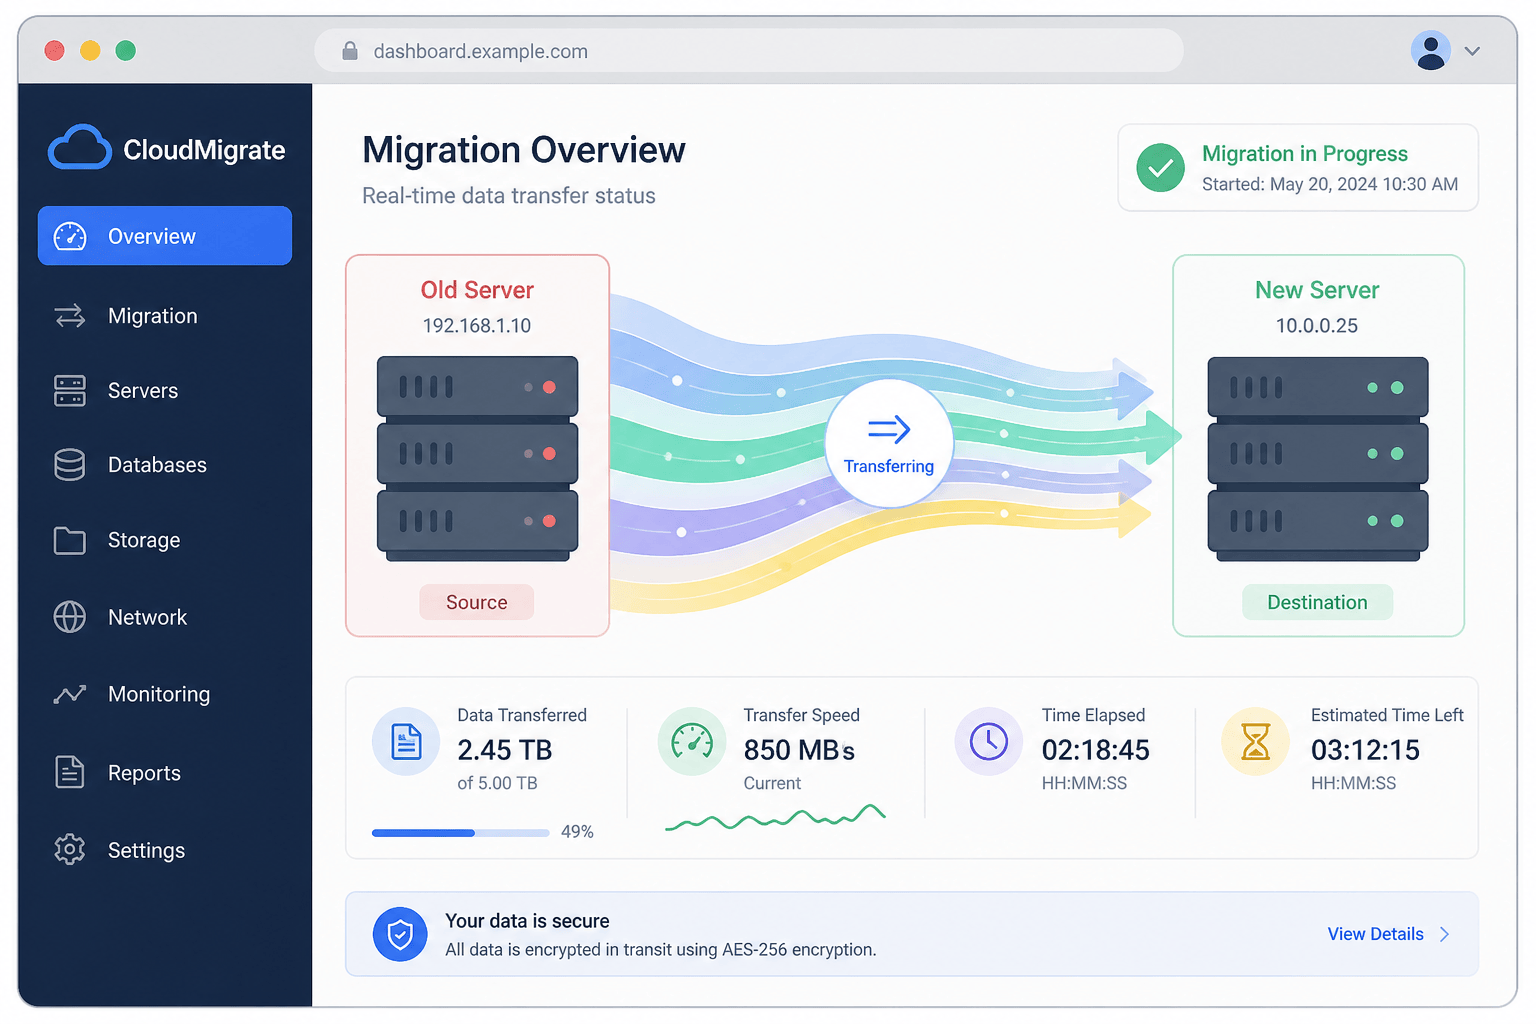Expand the account dropdown chevron
This screenshot has height=1024, width=1536.
coord(1472,51)
